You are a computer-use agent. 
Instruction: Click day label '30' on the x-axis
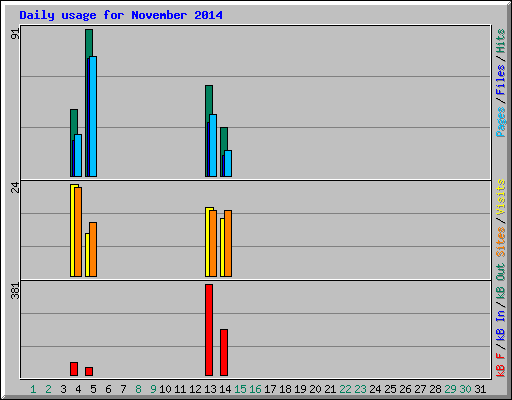[465, 389]
